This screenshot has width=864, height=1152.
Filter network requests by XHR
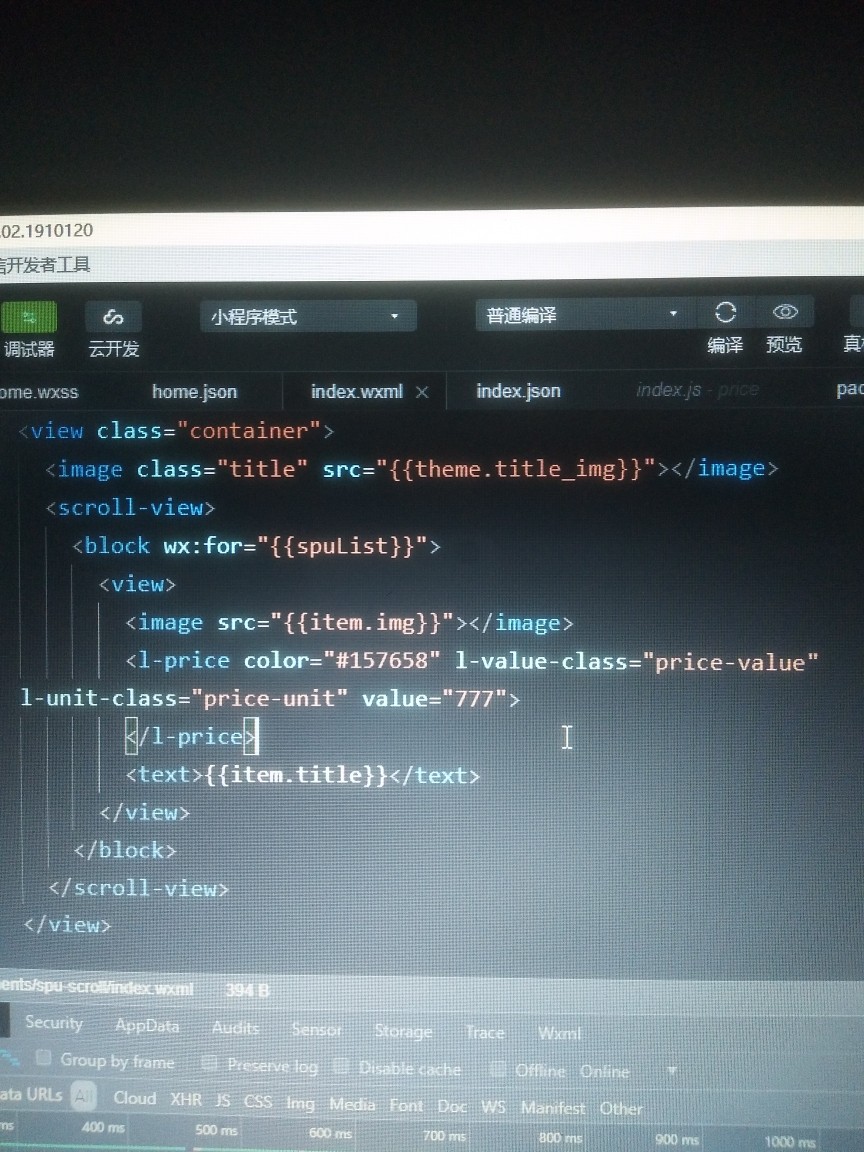pyautogui.click(x=186, y=1099)
